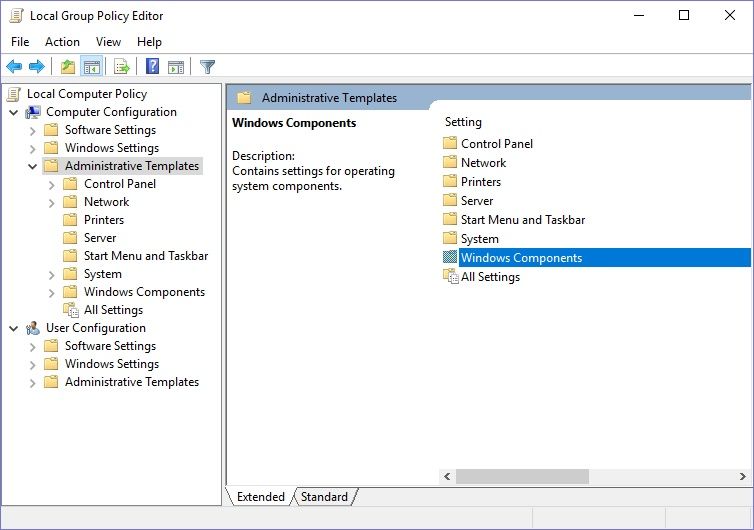
Task: Click the Printers folder icon in the Setting list
Action: pos(450,181)
